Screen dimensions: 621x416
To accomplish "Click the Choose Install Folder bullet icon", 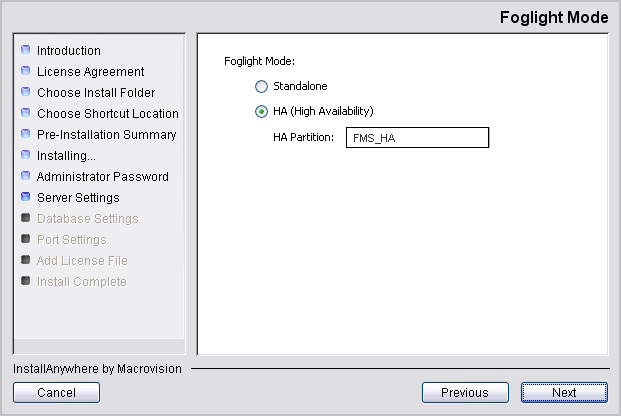I will (26, 92).
